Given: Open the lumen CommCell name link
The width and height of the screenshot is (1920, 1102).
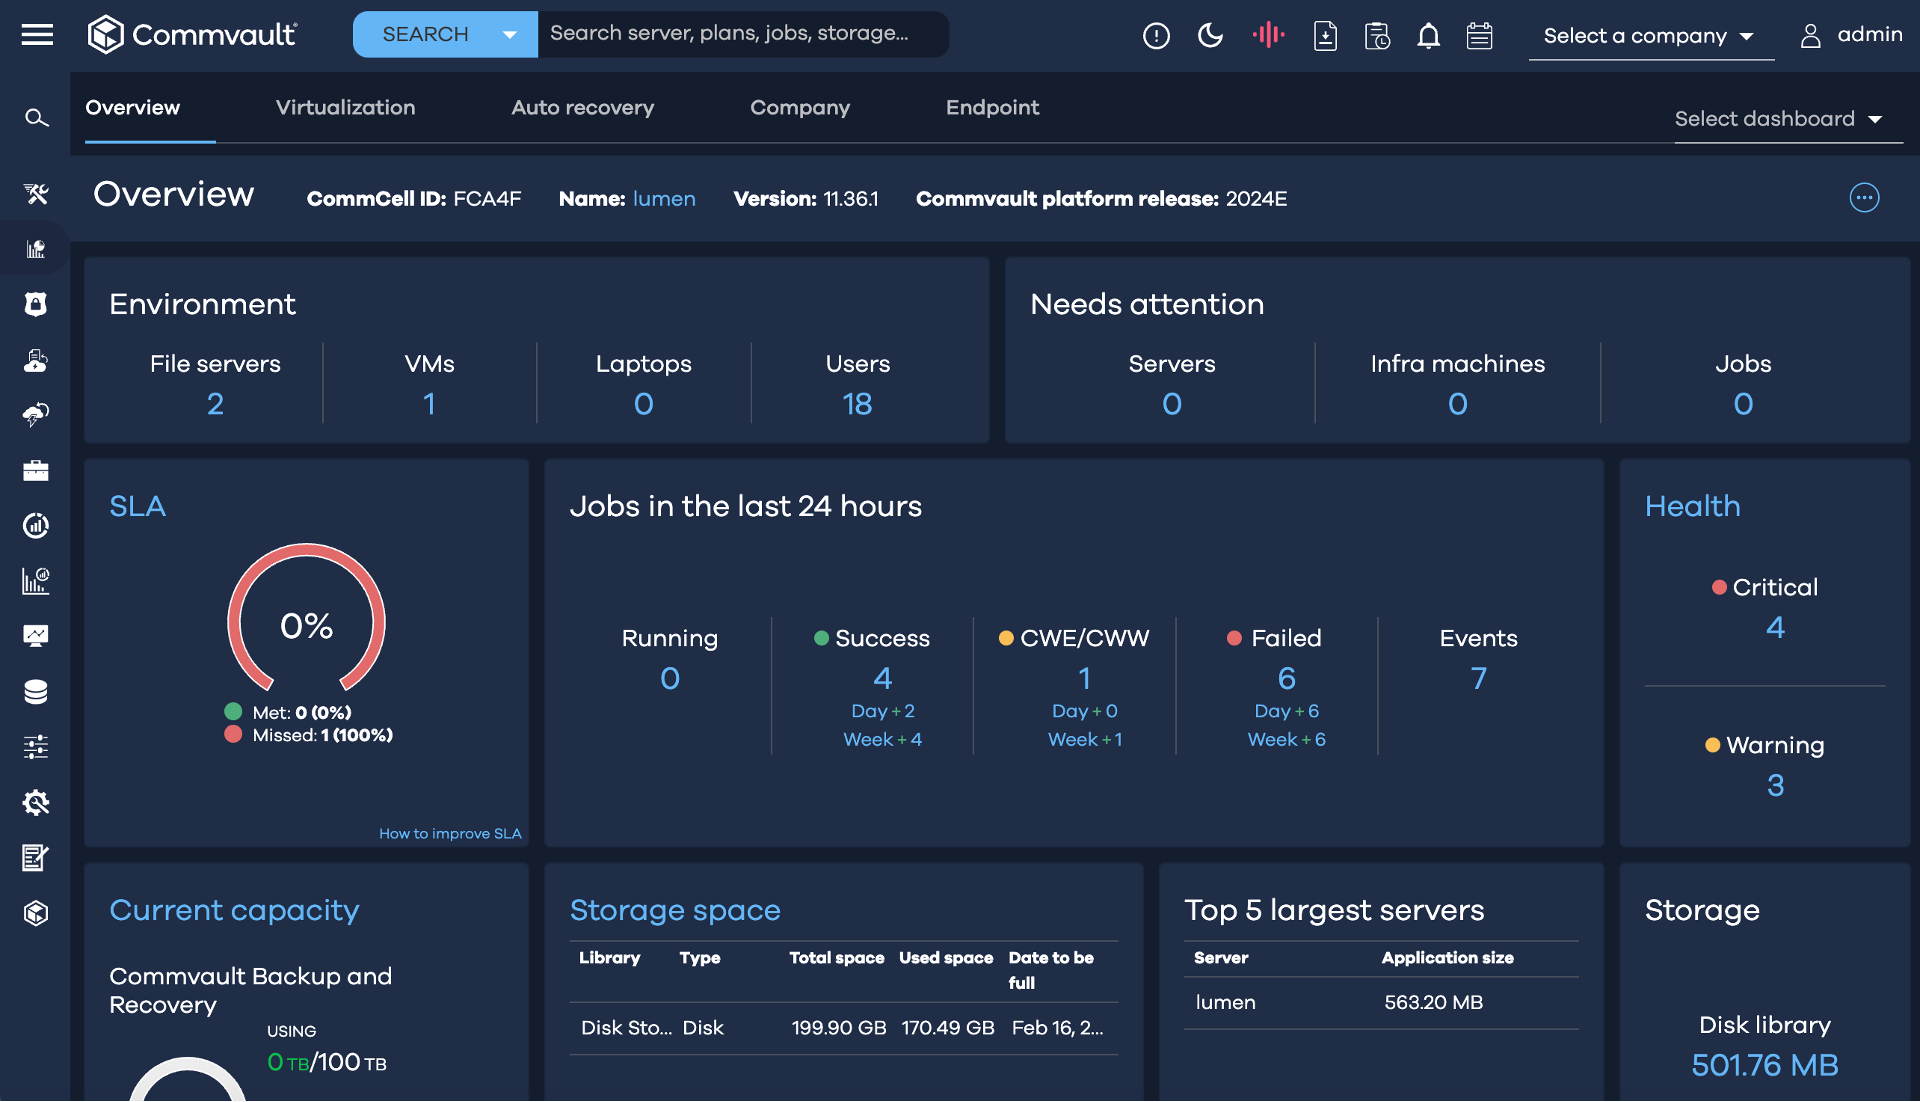Looking at the screenshot, I should click(x=664, y=199).
